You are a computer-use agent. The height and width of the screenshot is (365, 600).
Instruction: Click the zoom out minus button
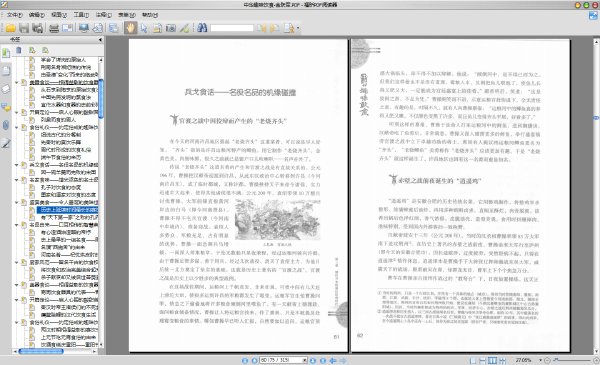point(547,360)
